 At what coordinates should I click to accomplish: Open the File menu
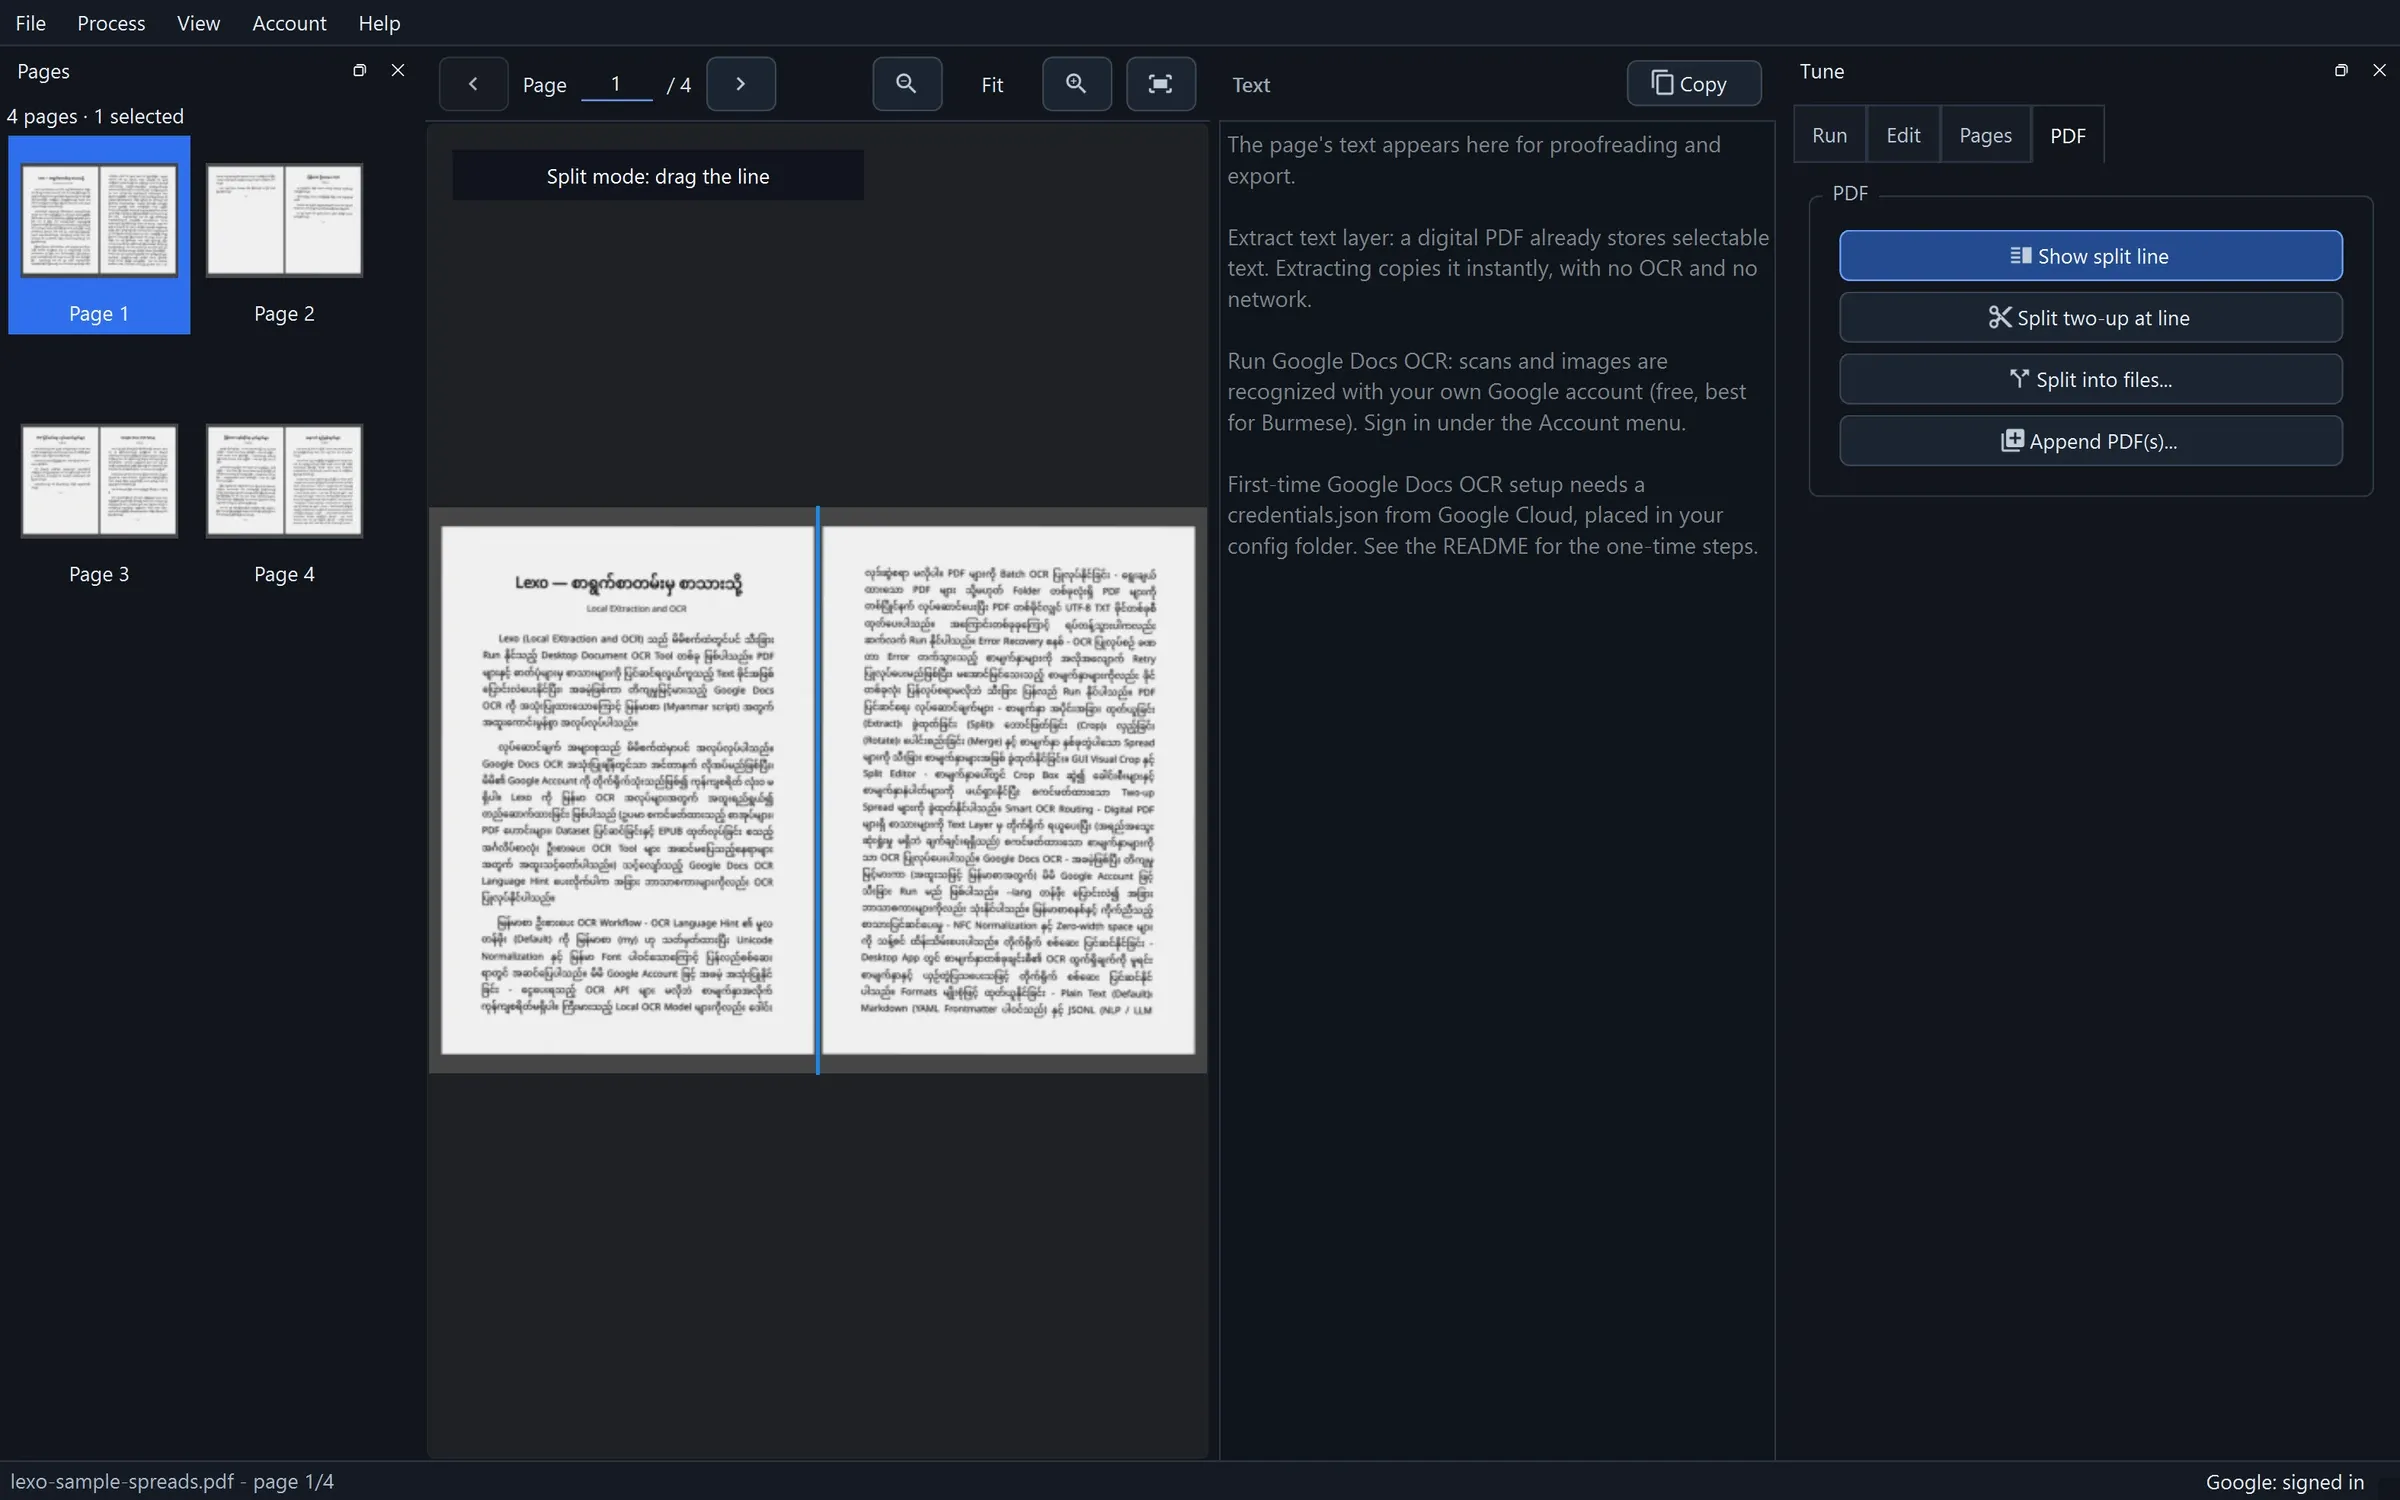tap(30, 23)
